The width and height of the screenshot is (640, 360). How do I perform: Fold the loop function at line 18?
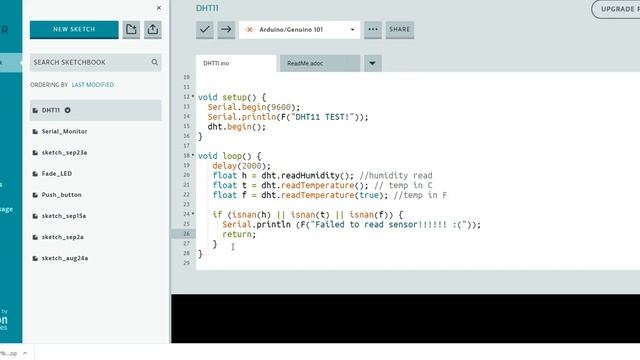pos(193,156)
